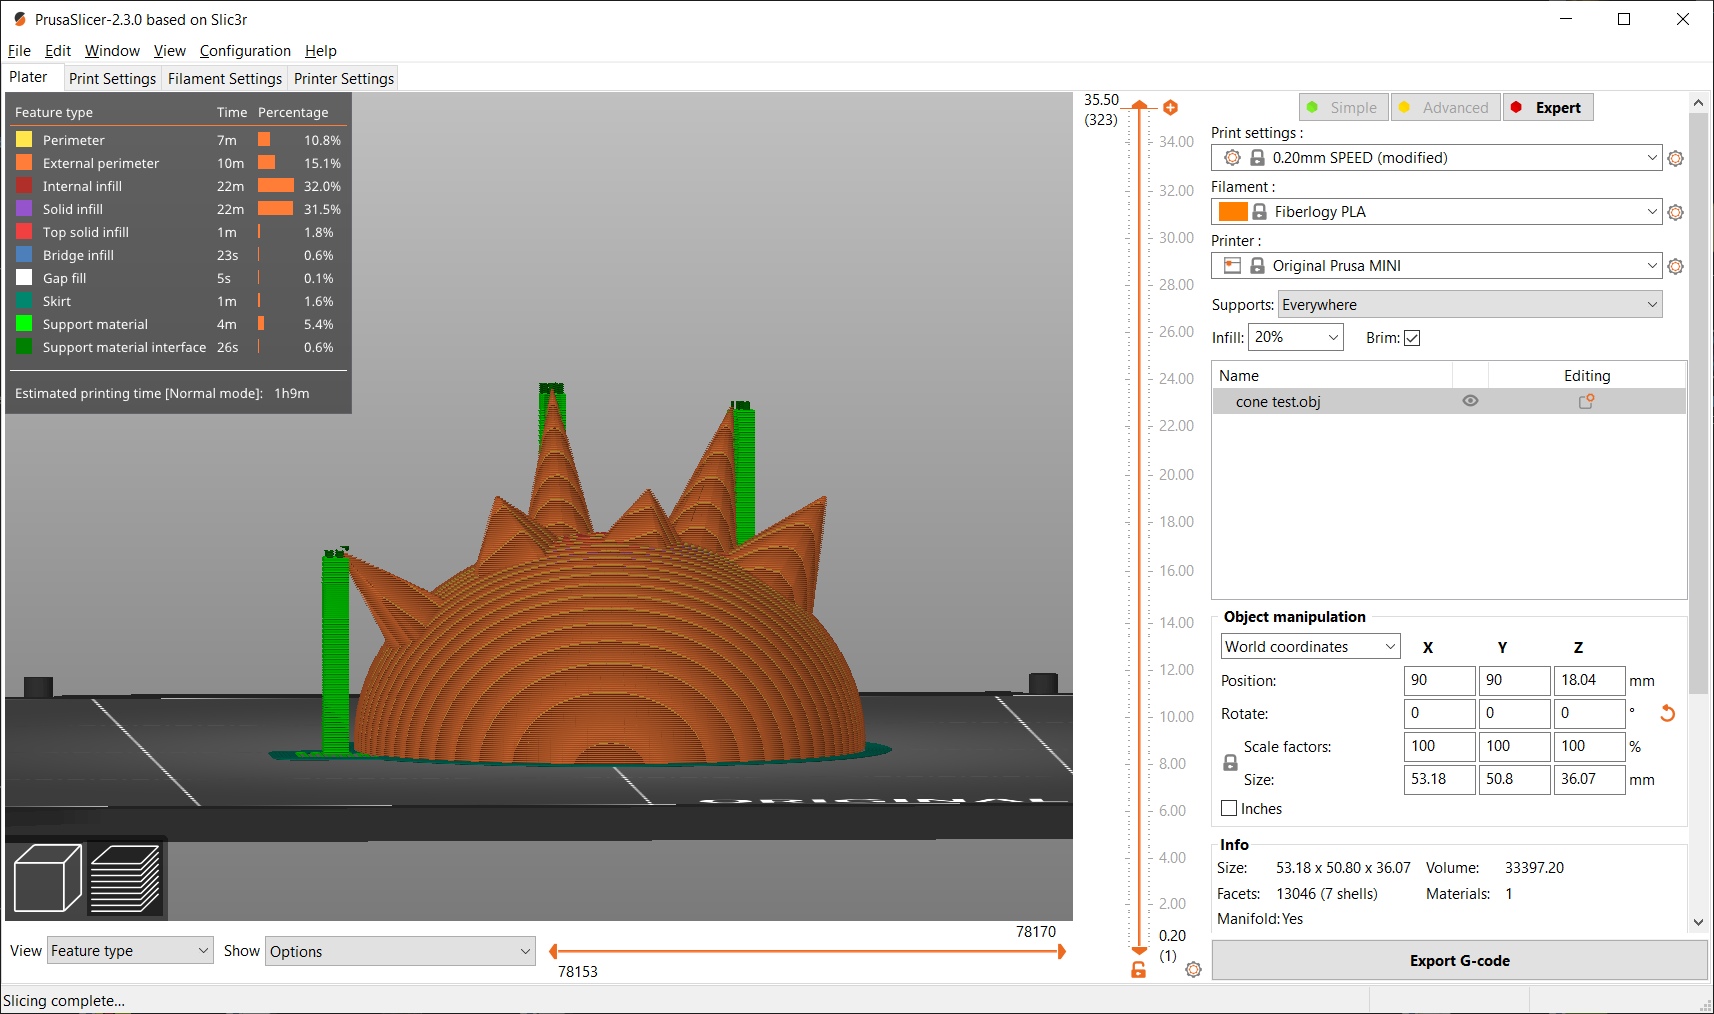
Task: Open the Edit menu
Action: 58,51
